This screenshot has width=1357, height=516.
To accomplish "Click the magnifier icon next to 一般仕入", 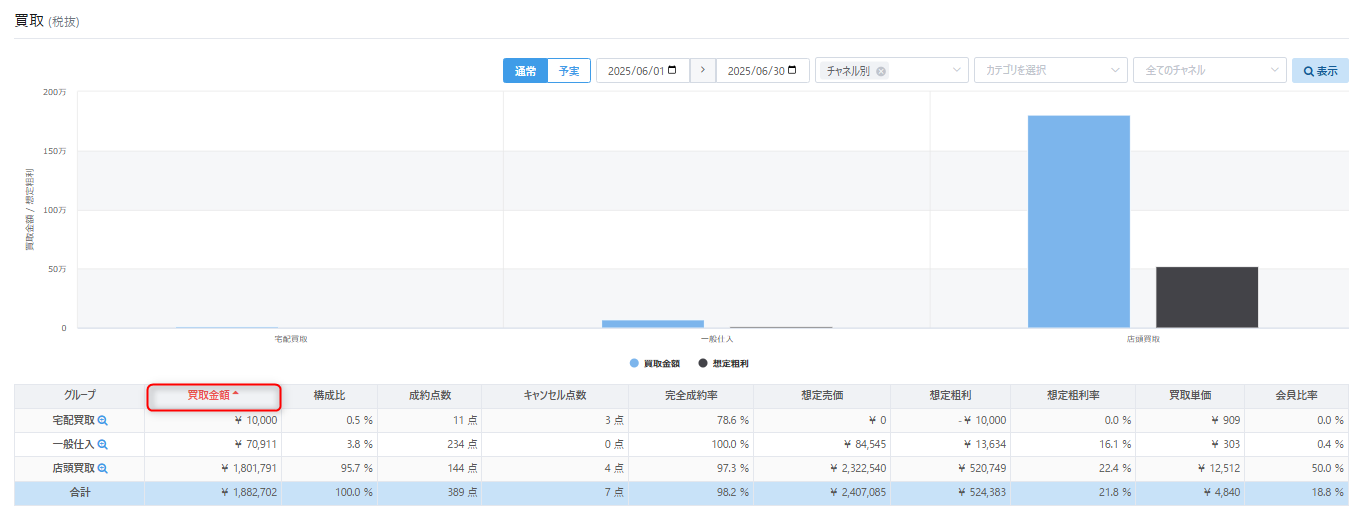I will 102,445.
